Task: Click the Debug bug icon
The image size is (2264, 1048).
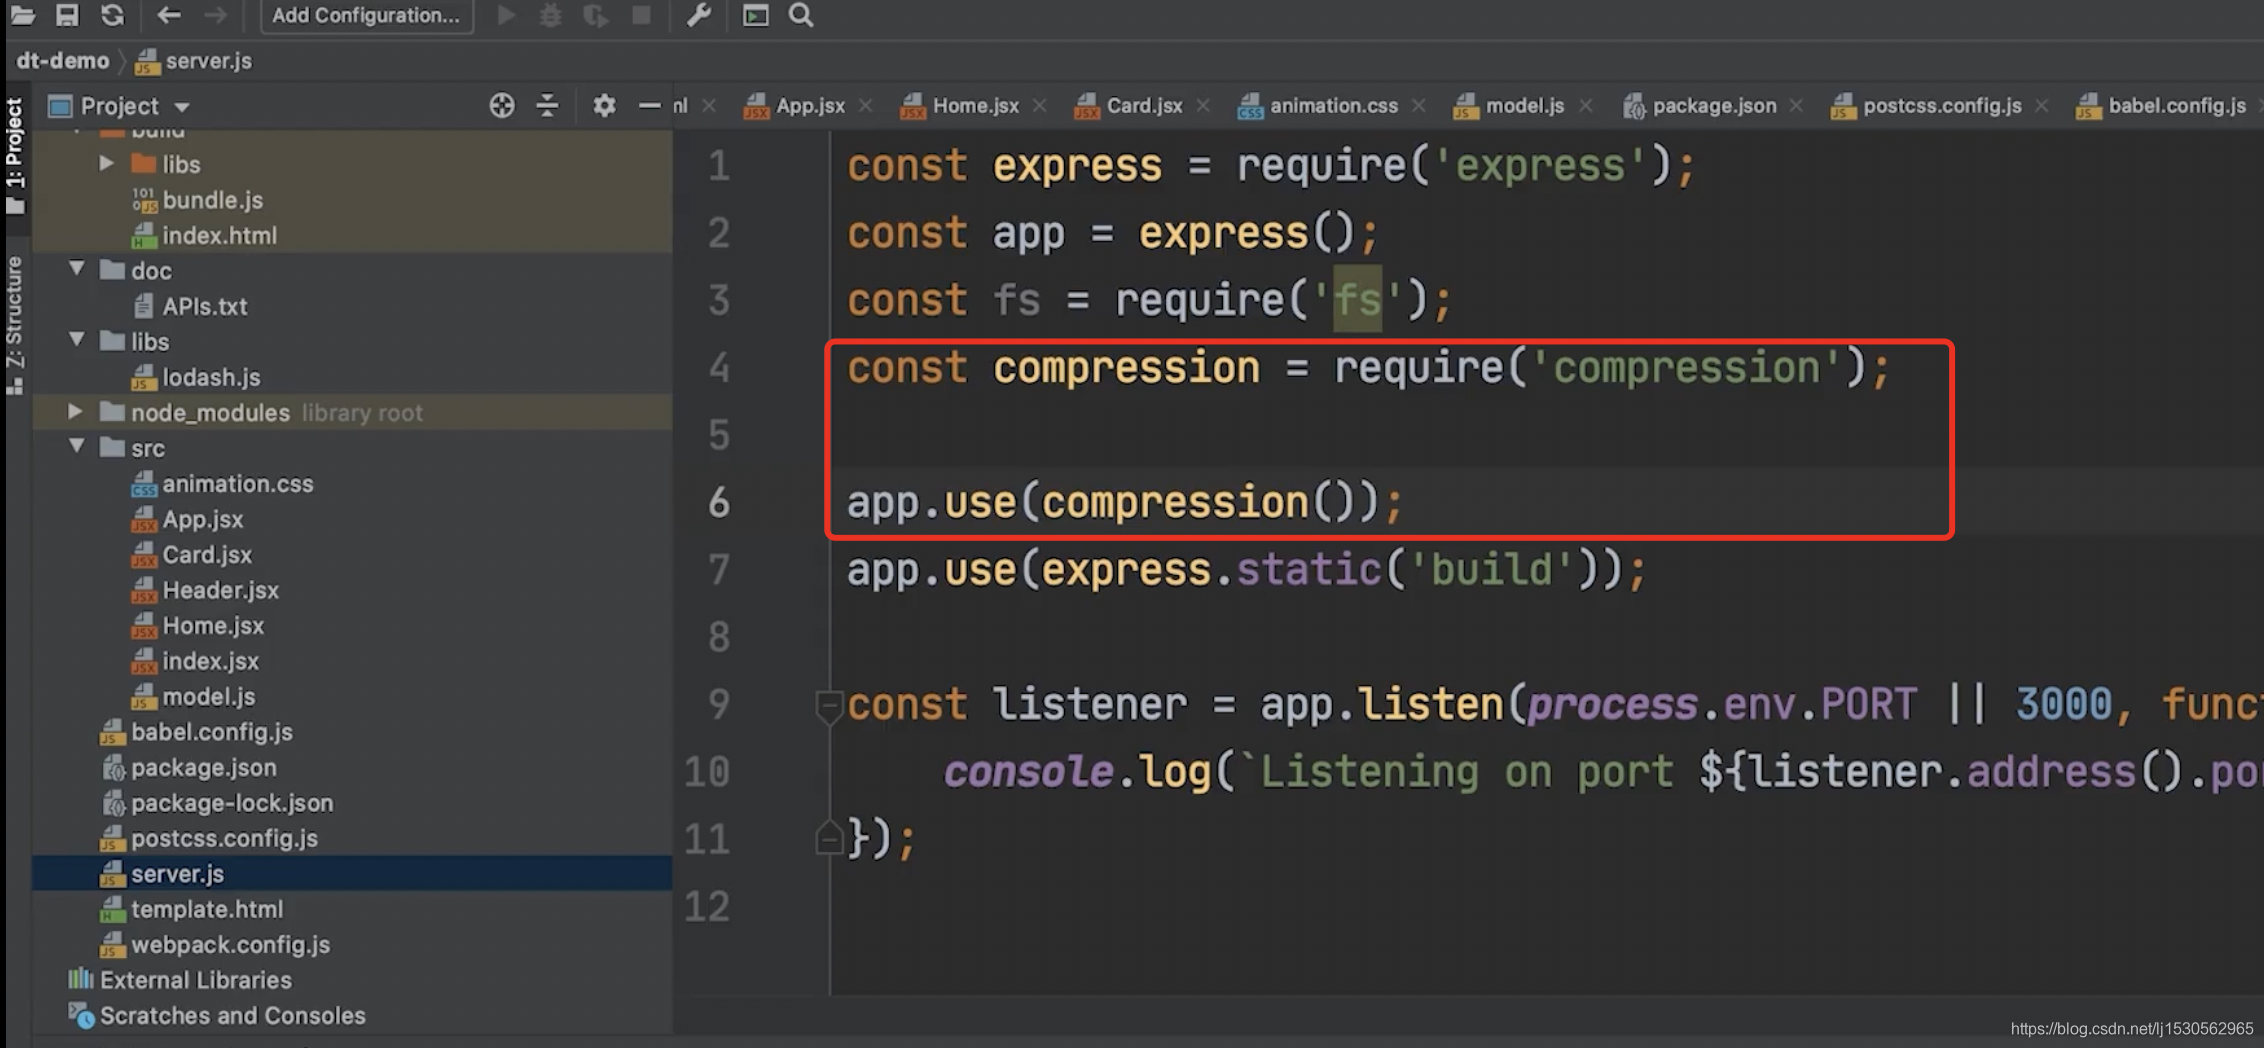Action: (550, 15)
